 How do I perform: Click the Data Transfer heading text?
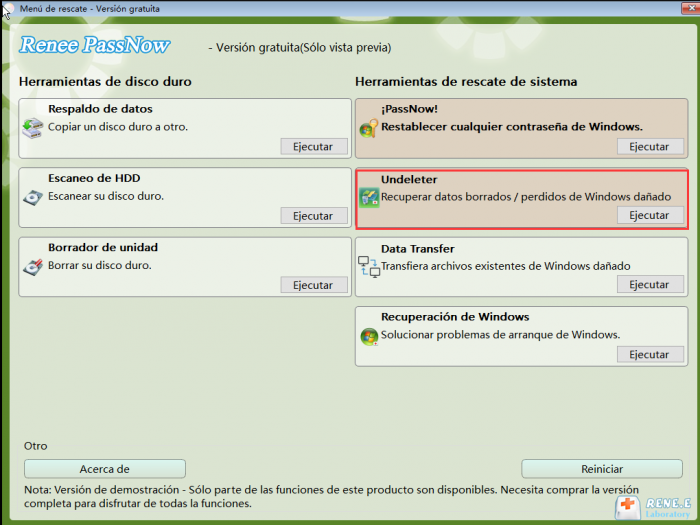coord(417,249)
